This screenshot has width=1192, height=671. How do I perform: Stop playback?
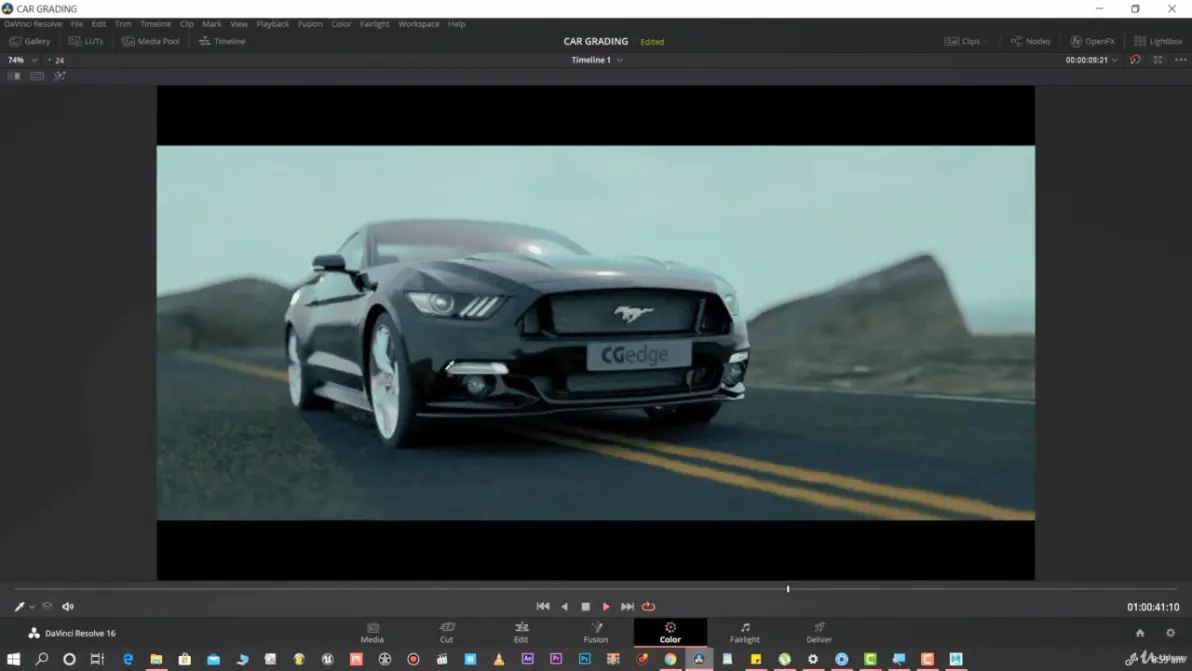[x=585, y=606]
